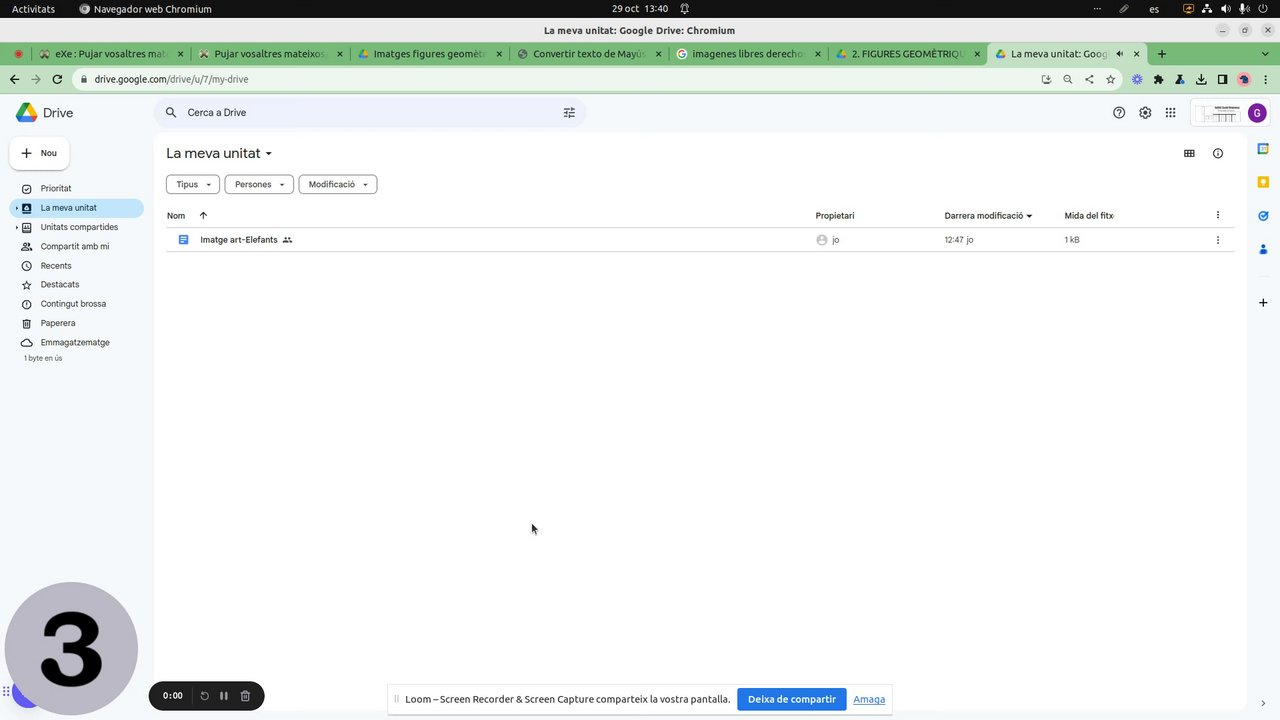Click the Amaga link
The width and height of the screenshot is (1280, 720).
click(869, 699)
